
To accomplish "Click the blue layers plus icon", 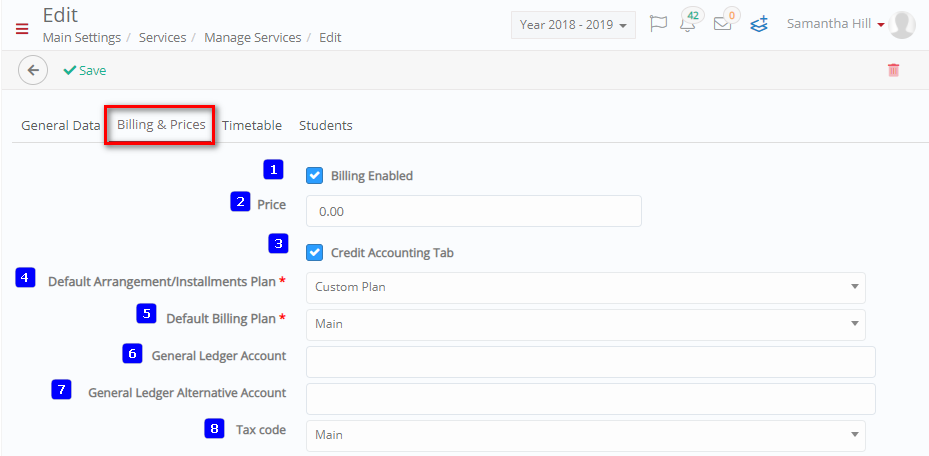I will pyautogui.click(x=759, y=24).
